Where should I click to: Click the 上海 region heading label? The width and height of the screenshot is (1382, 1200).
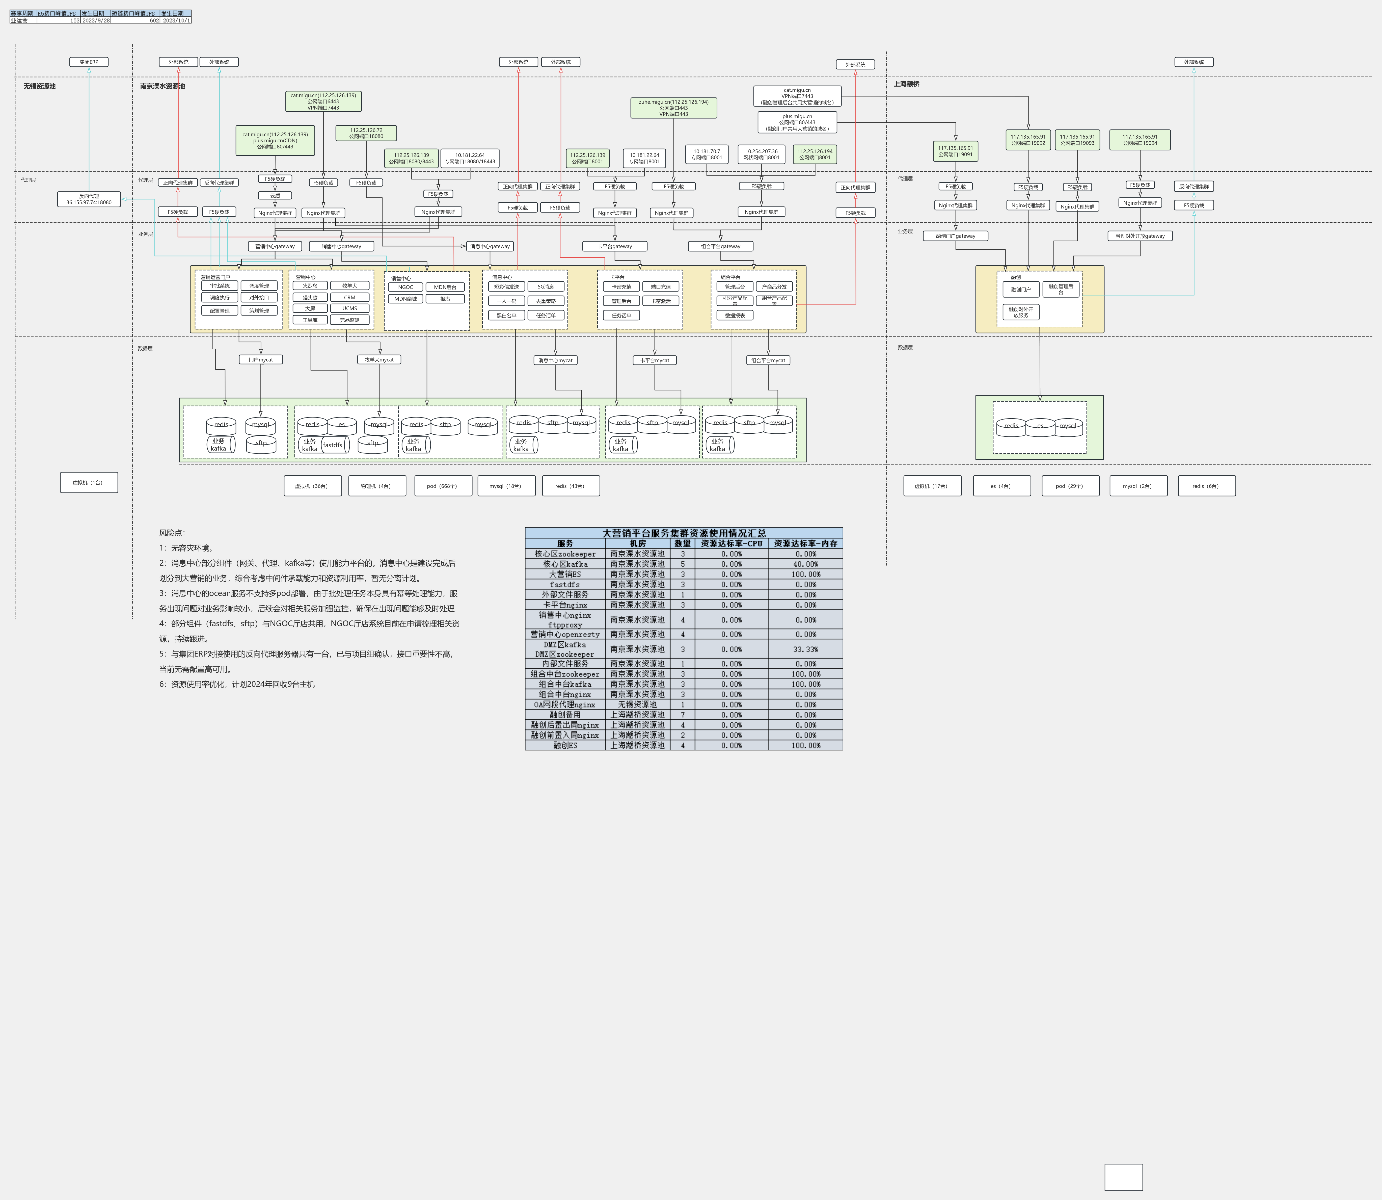point(906,84)
